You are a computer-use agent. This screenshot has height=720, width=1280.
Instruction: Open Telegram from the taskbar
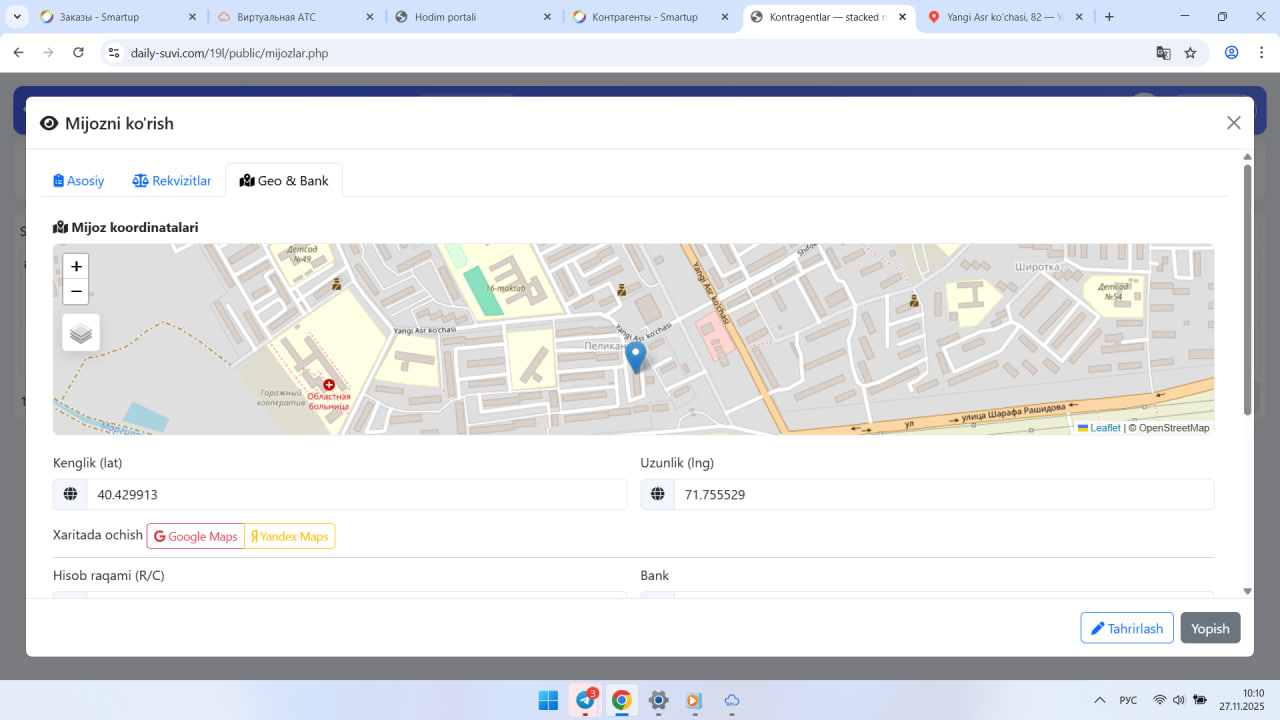[x=585, y=700]
